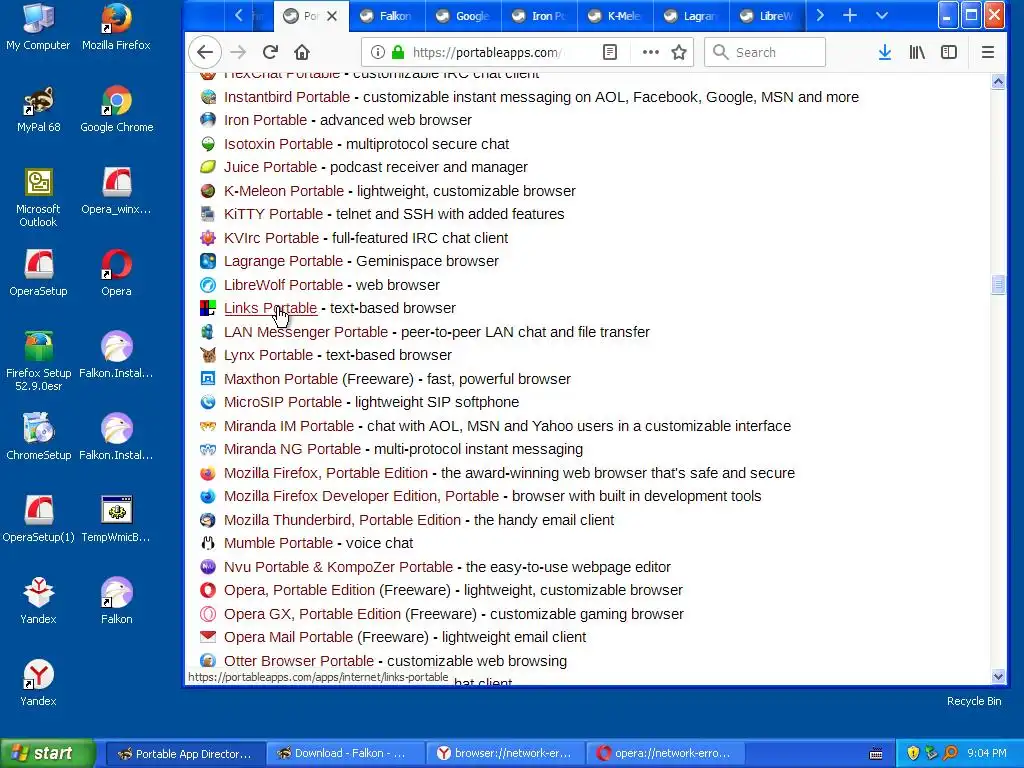Toggle the sidebar view icon
The image size is (1024, 768).
(949, 52)
